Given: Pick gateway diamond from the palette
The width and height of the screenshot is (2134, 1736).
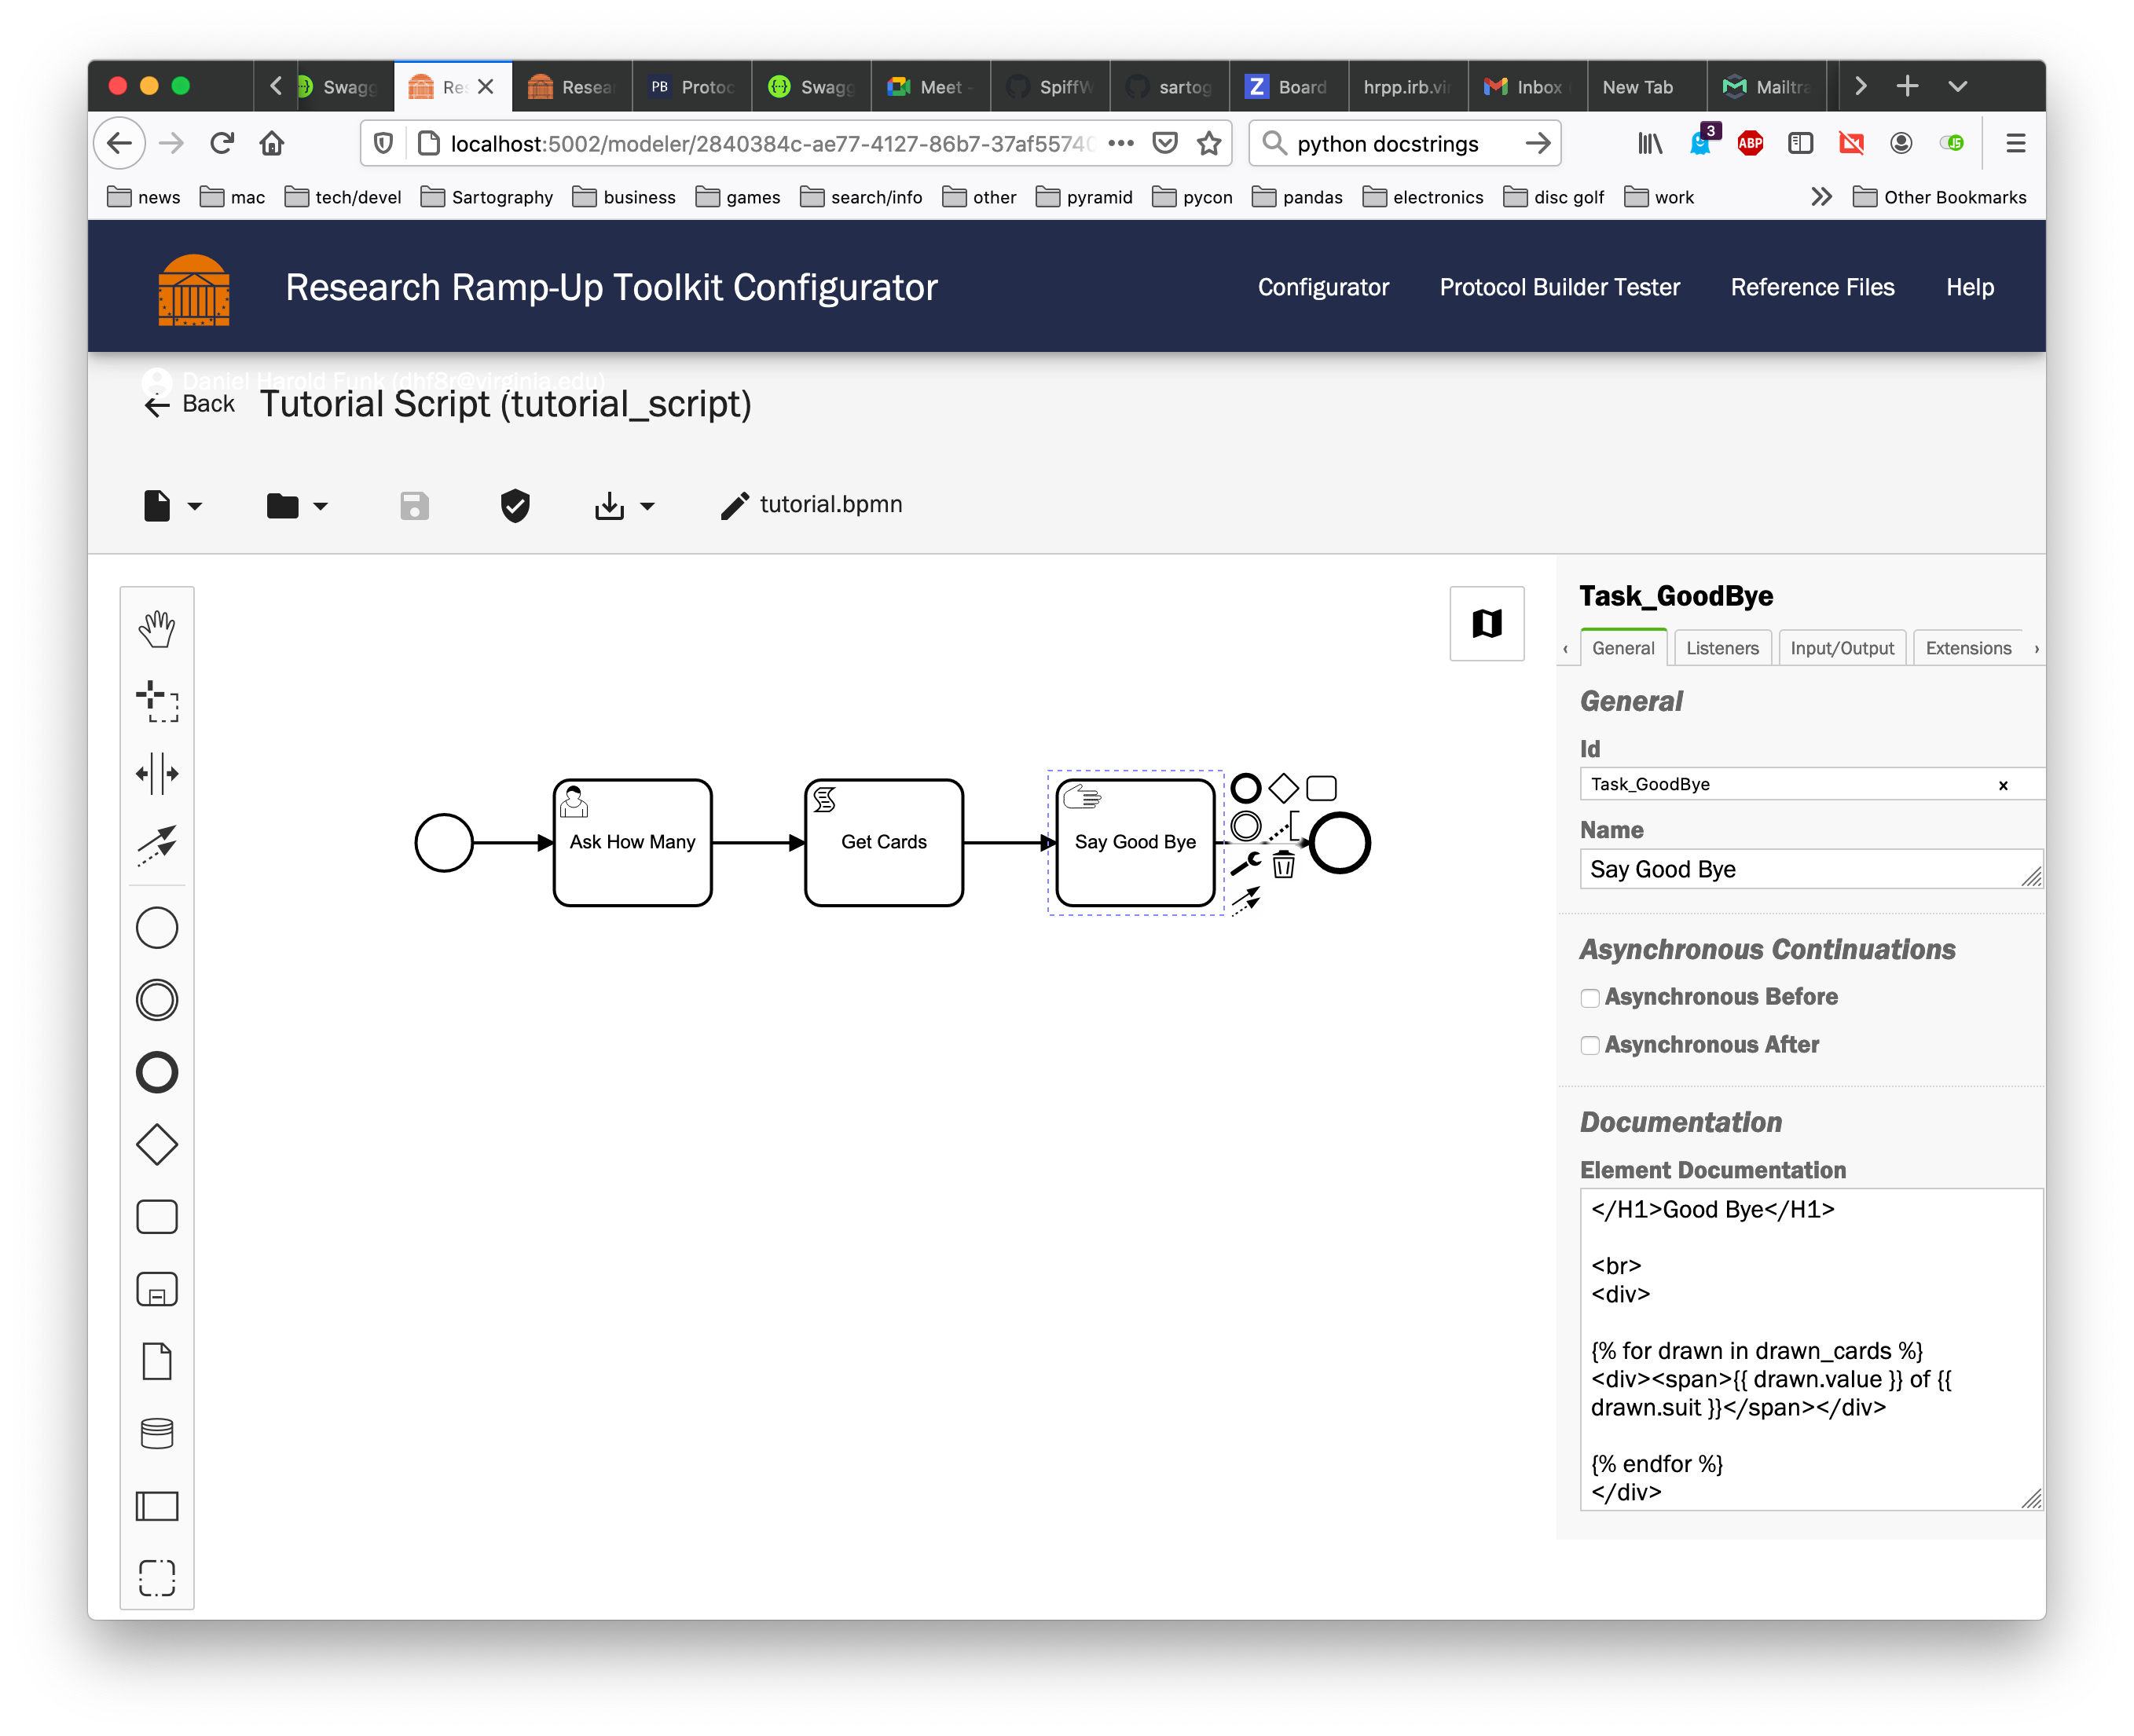Looking at the screenshot, I should (x=157, y=1145).
